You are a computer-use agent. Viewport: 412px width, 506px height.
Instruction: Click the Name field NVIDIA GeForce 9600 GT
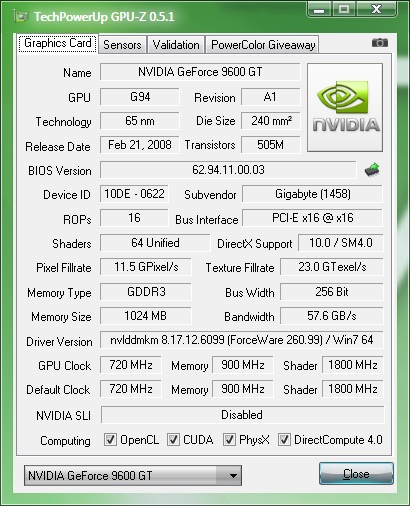coord(200,72)
